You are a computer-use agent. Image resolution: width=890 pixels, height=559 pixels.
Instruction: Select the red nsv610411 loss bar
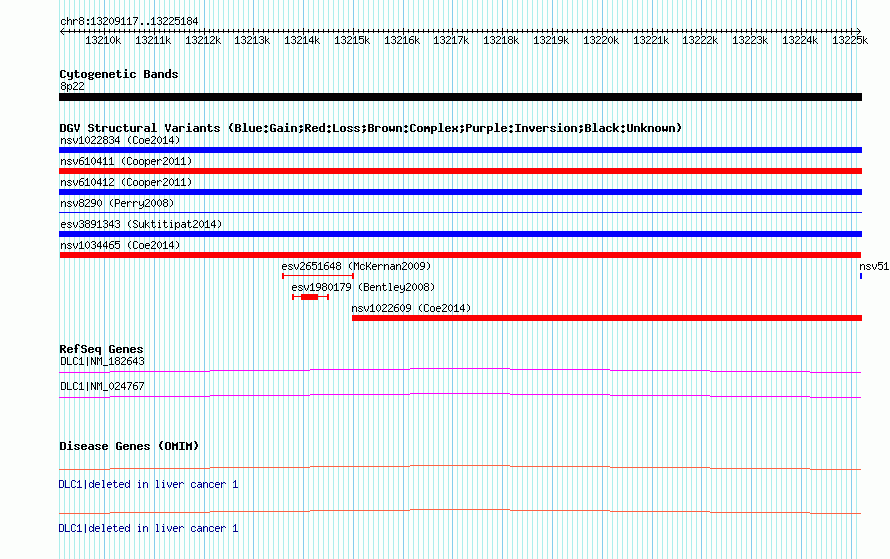(x=460, y=171)
